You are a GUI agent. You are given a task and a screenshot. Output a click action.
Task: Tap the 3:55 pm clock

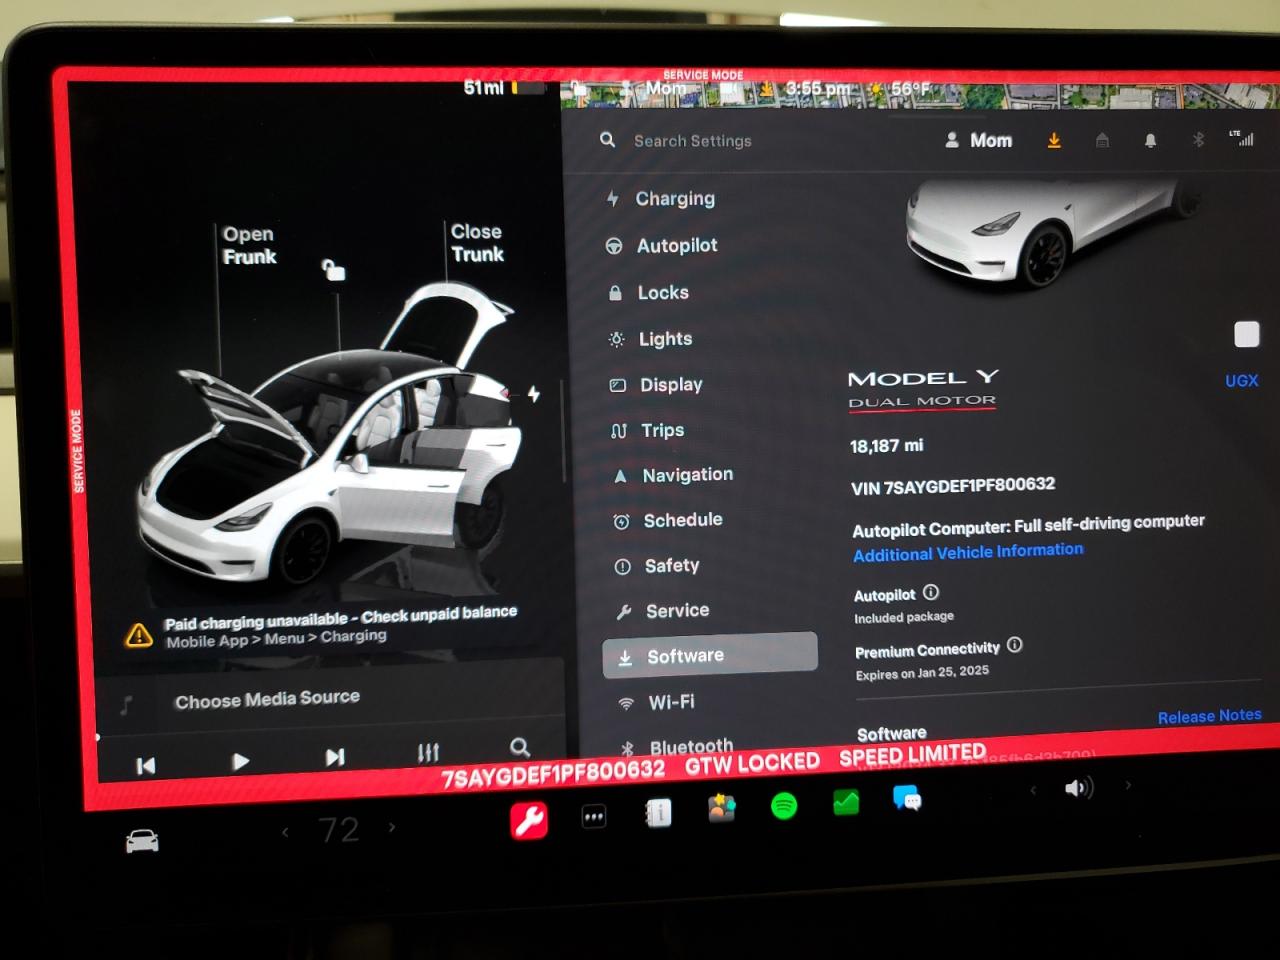[817, 89]
